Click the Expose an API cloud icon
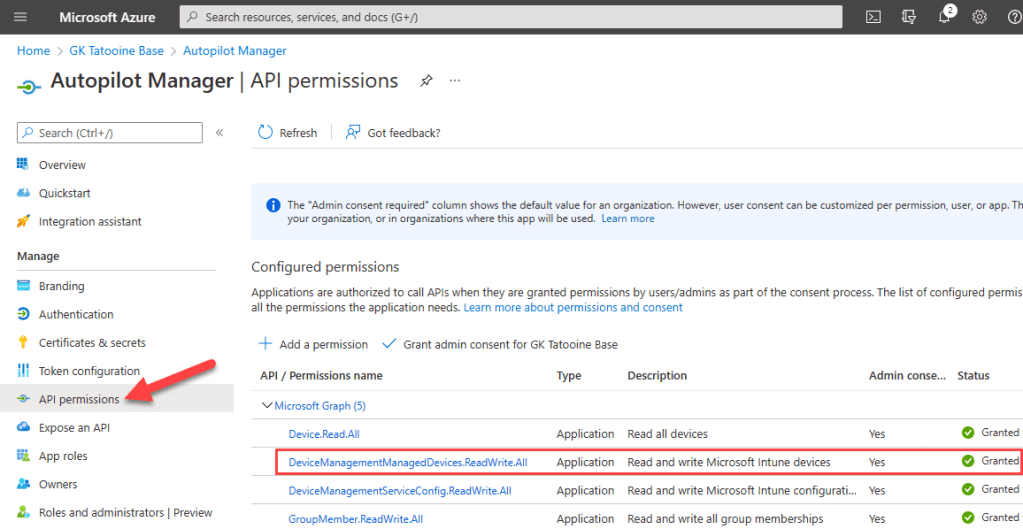 [23, 427]
